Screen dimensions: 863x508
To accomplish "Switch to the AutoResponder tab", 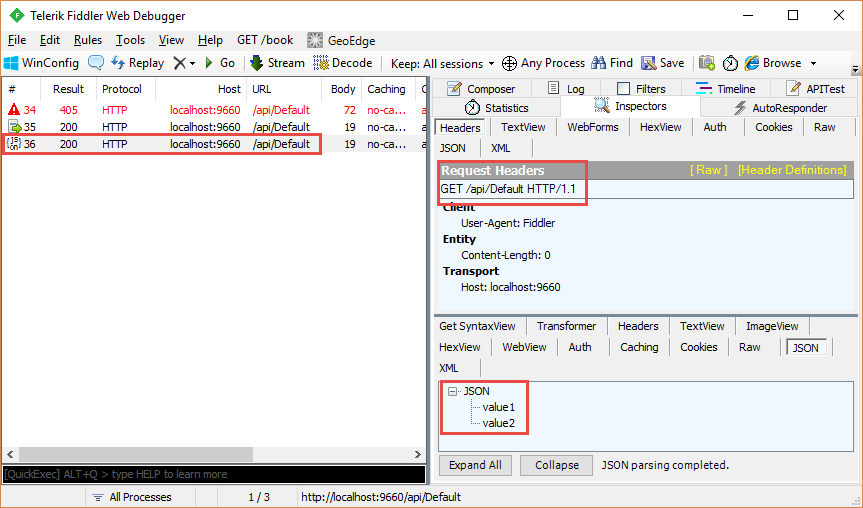I will tap(779, 108).
